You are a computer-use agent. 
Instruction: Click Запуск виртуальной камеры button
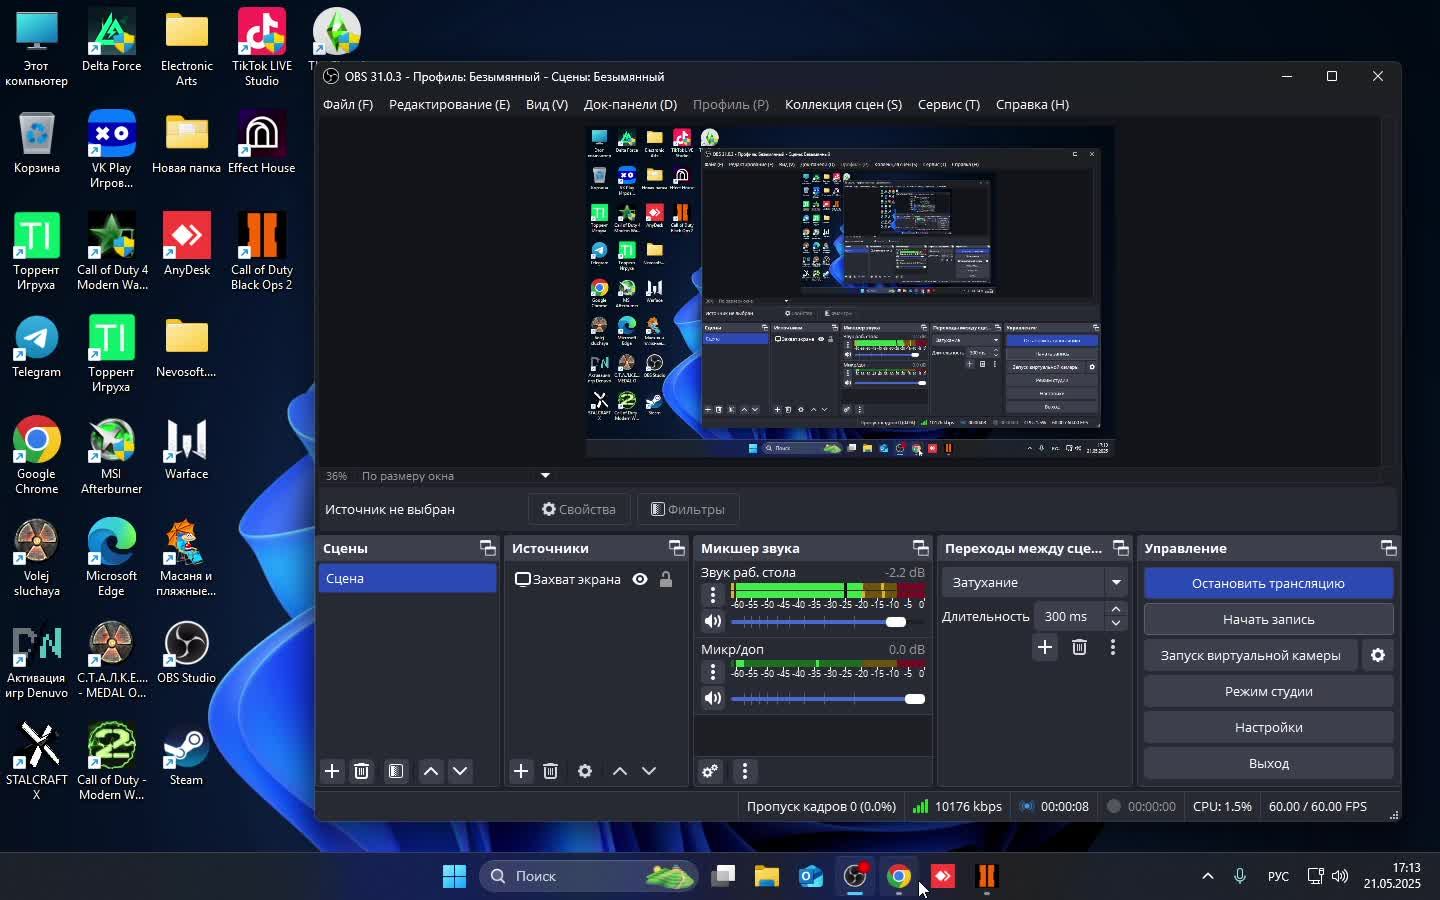coord(1250,655)
